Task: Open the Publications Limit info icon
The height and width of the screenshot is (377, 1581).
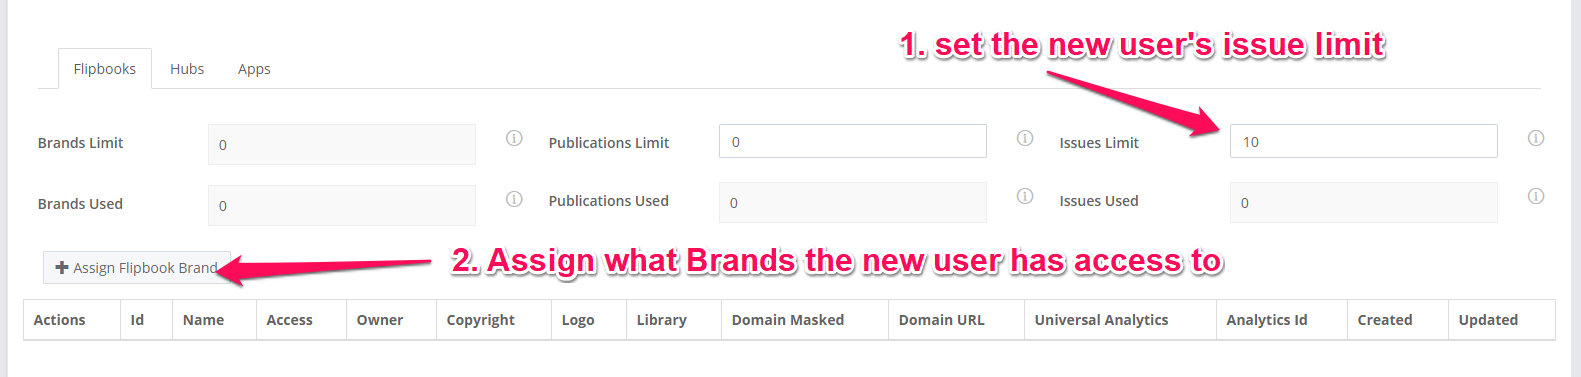Action: pyautogui.click(x=1025, y=138)
